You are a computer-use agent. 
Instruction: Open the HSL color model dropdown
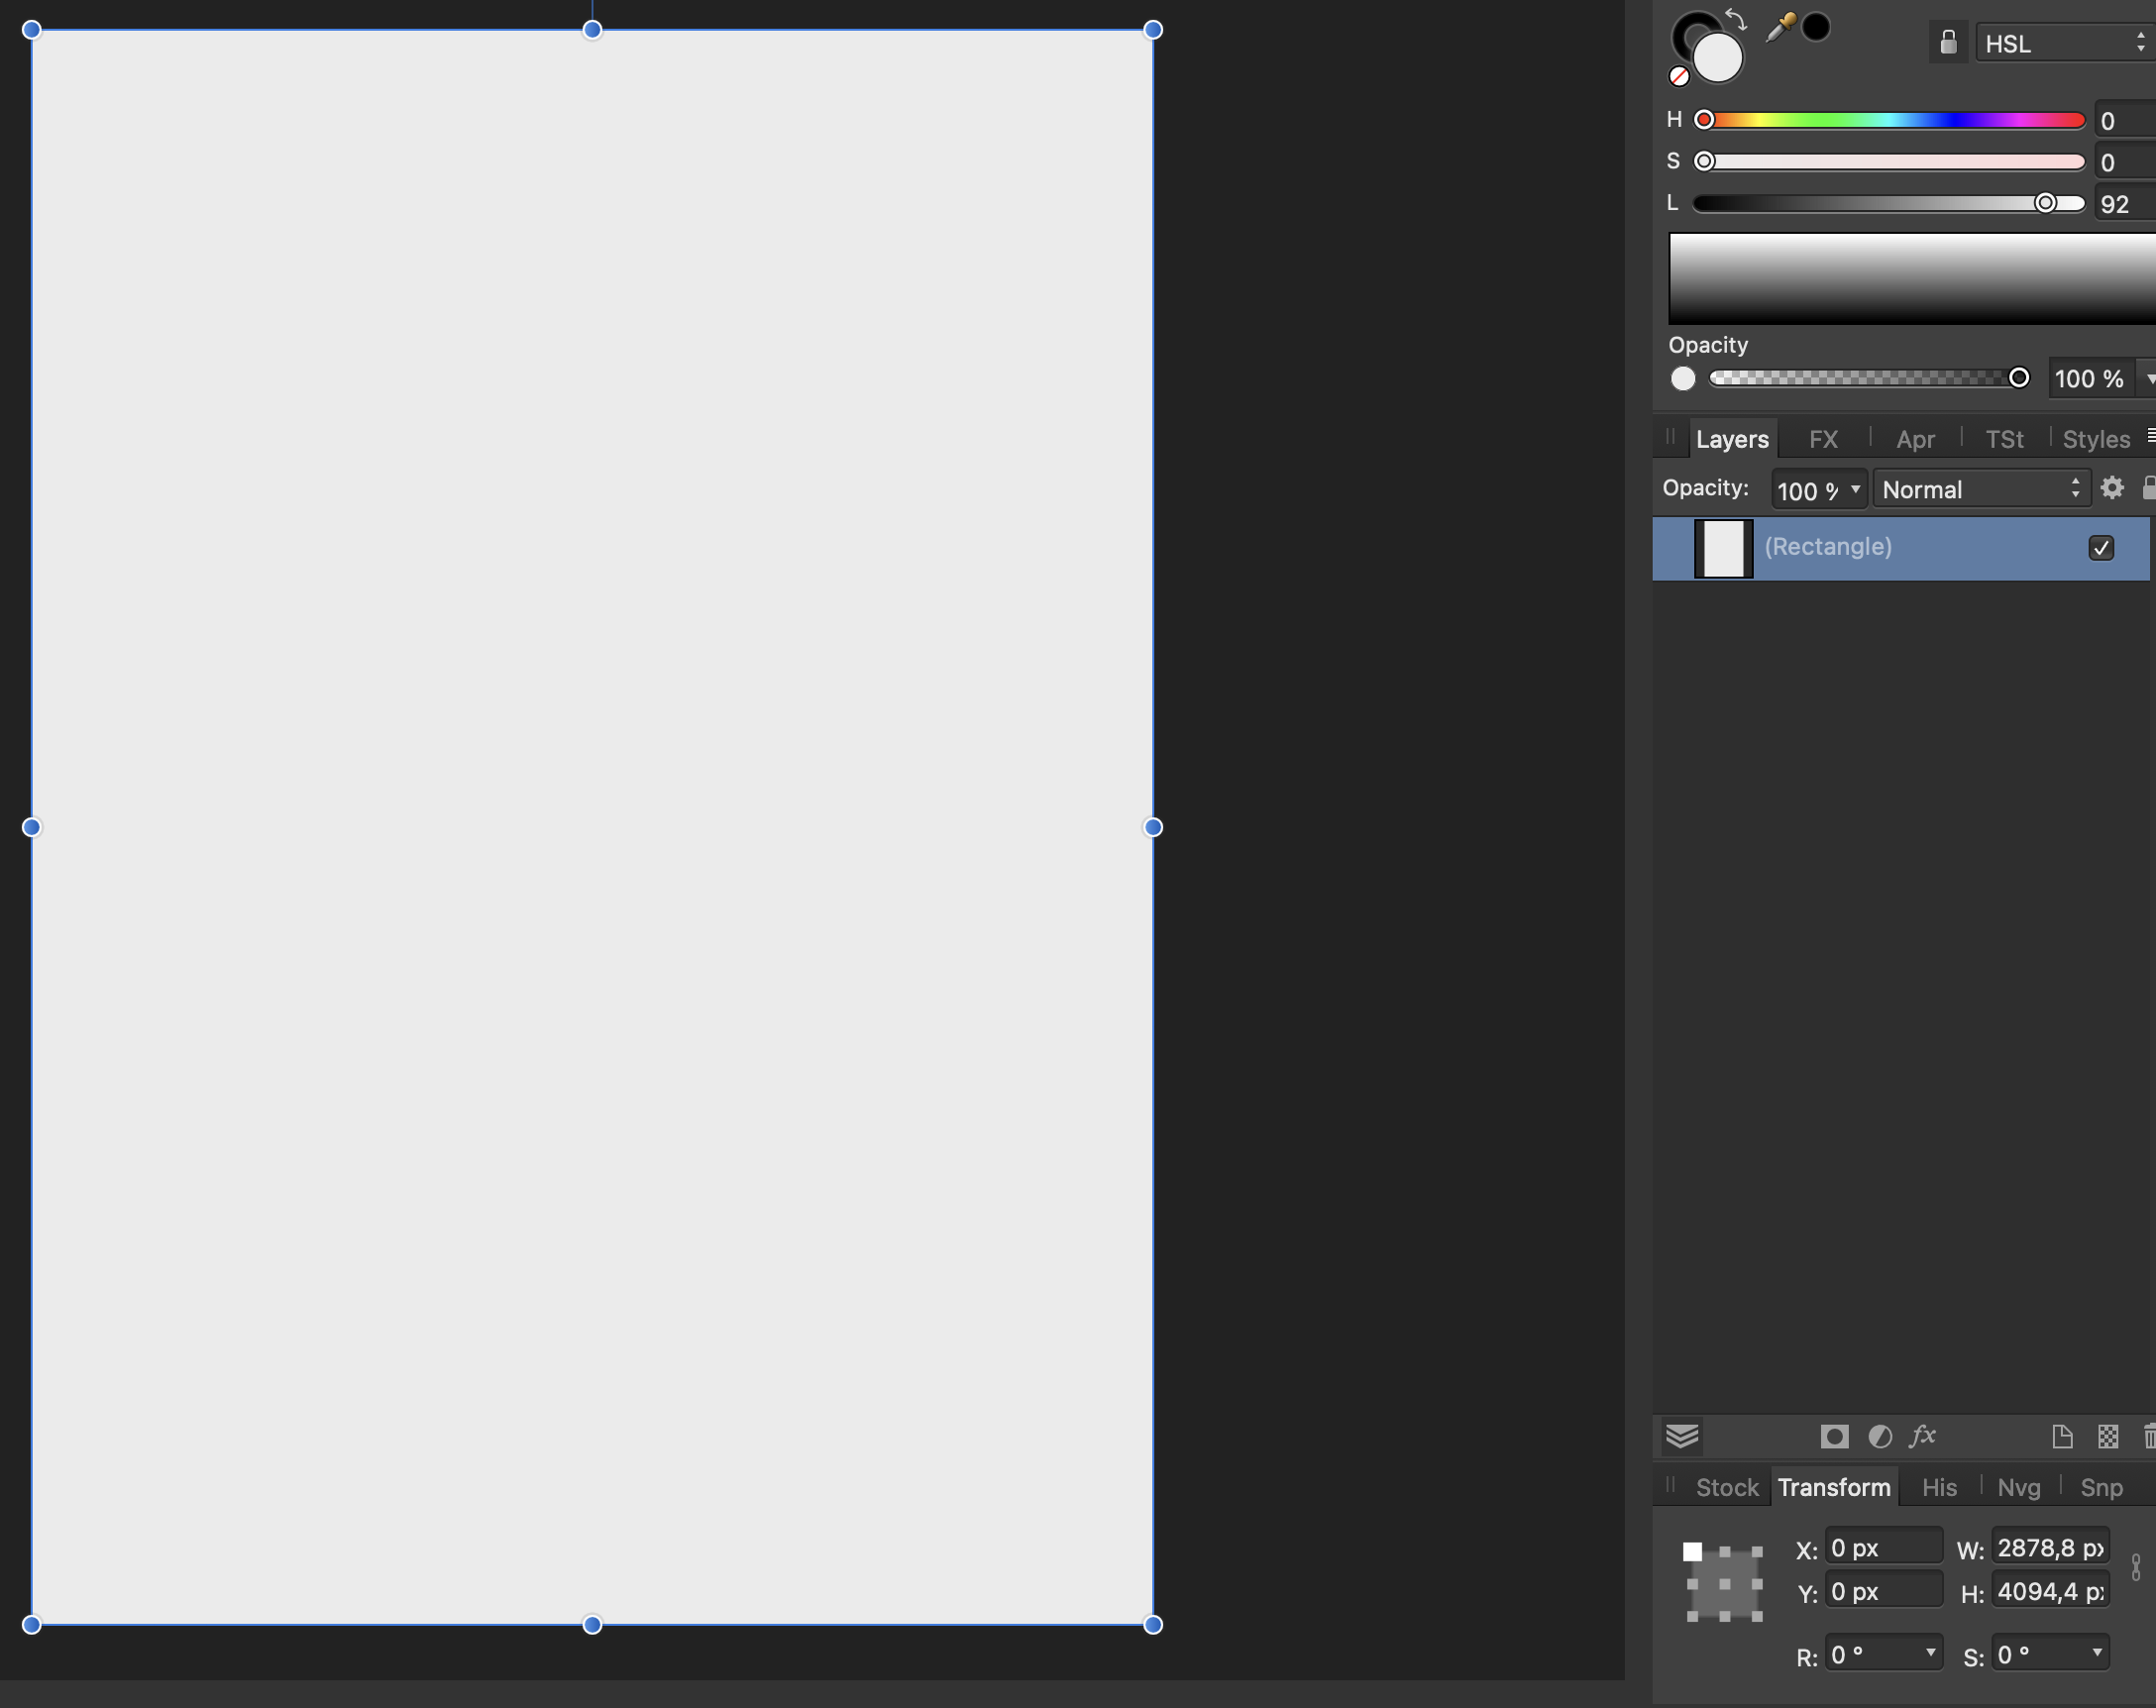(x=2065, y=43)
